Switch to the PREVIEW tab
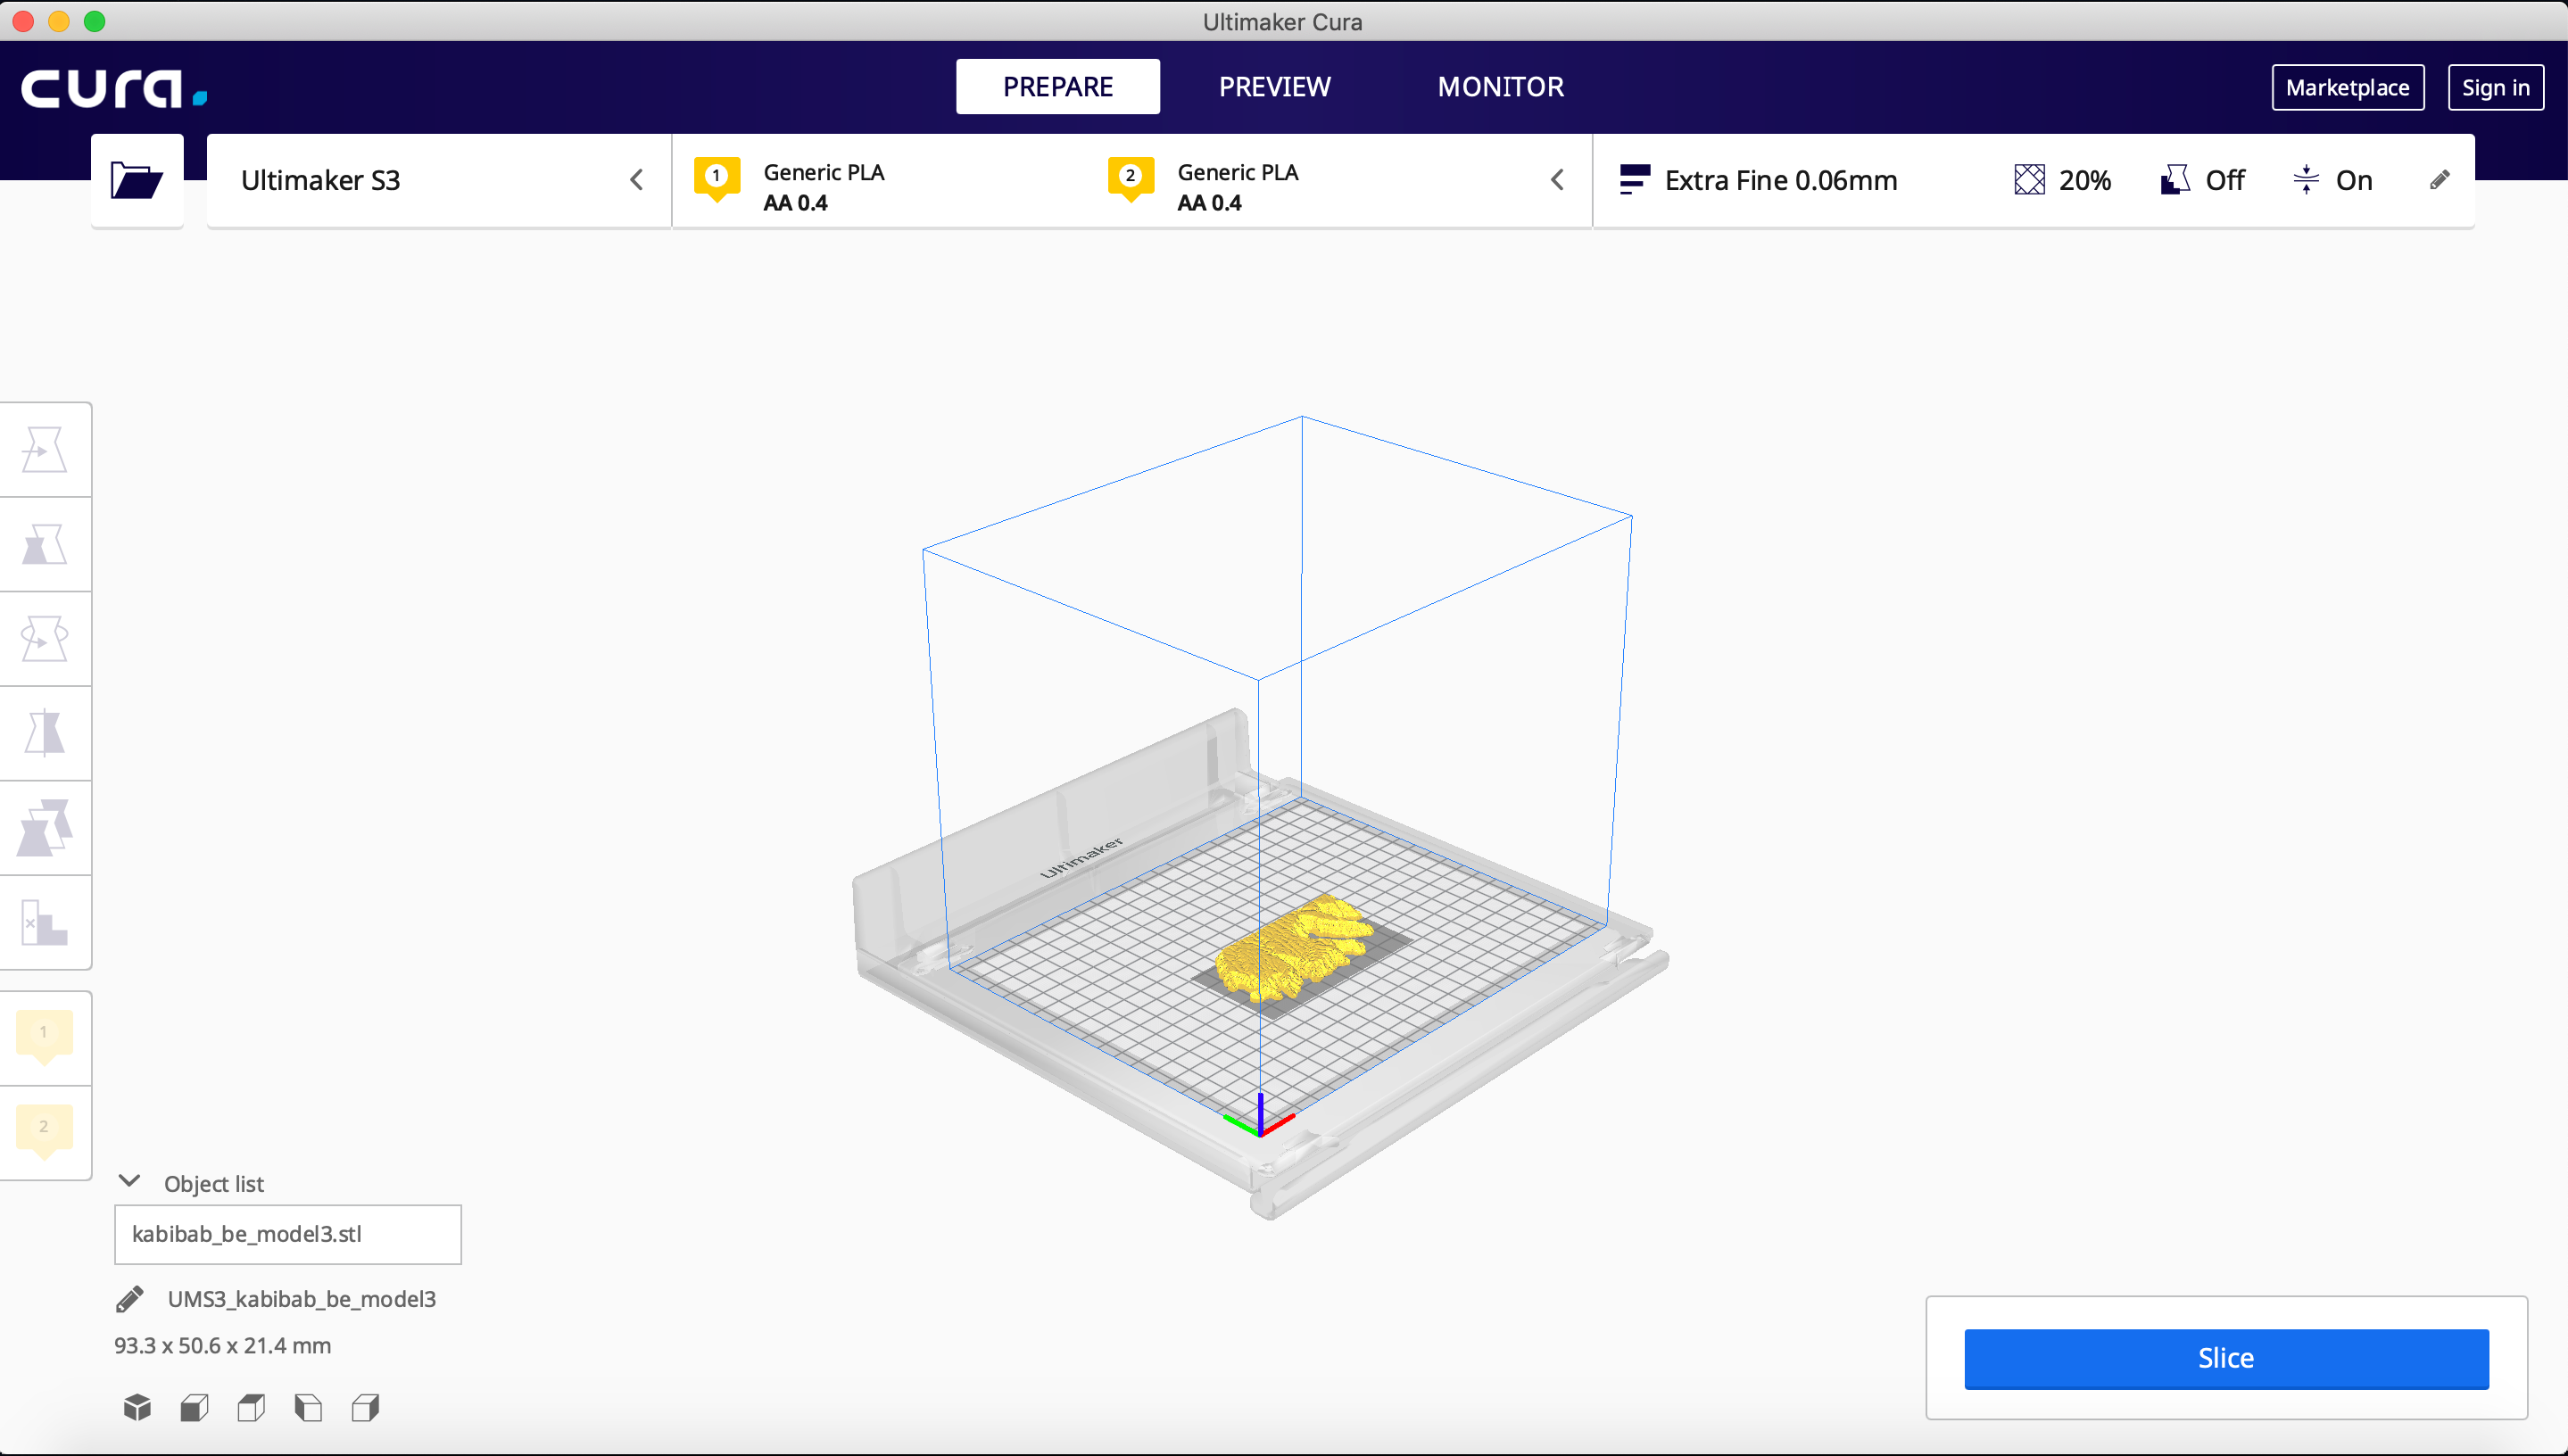The width and height of the screenshot is (2568, 1456). (x=1275, y=87)
